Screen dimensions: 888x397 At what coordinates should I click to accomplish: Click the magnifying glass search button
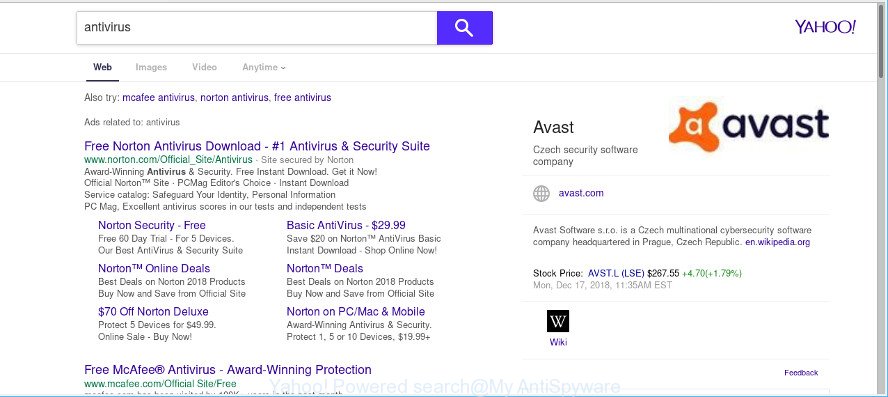(464, 28)
